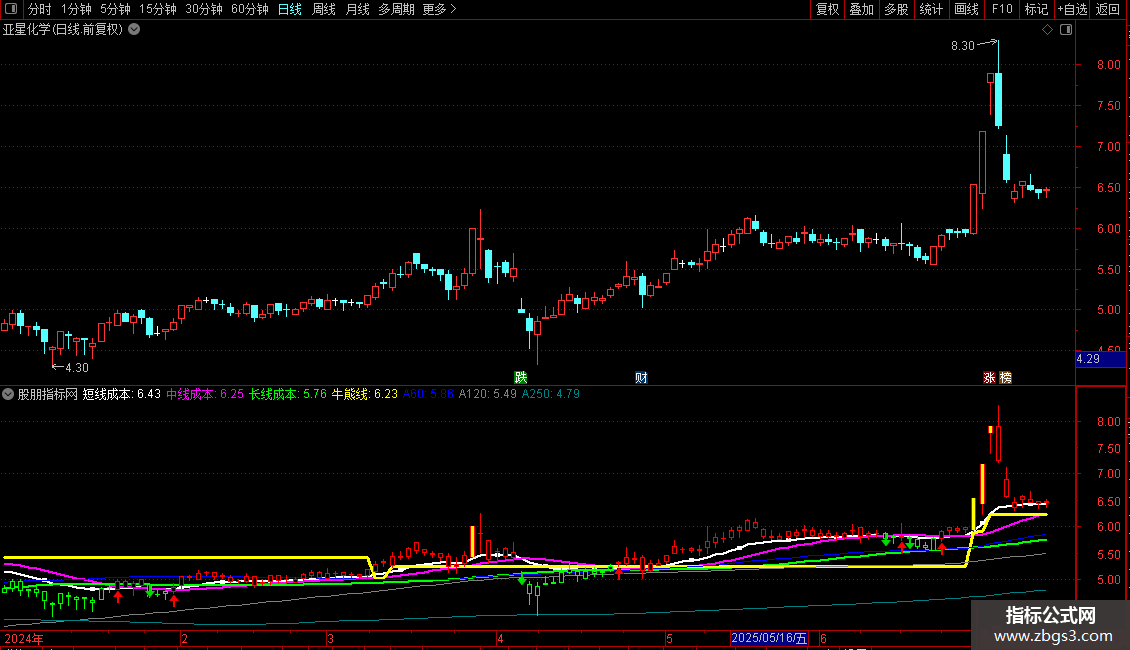Open the stock title dropdown circle icon

point(134,30)
